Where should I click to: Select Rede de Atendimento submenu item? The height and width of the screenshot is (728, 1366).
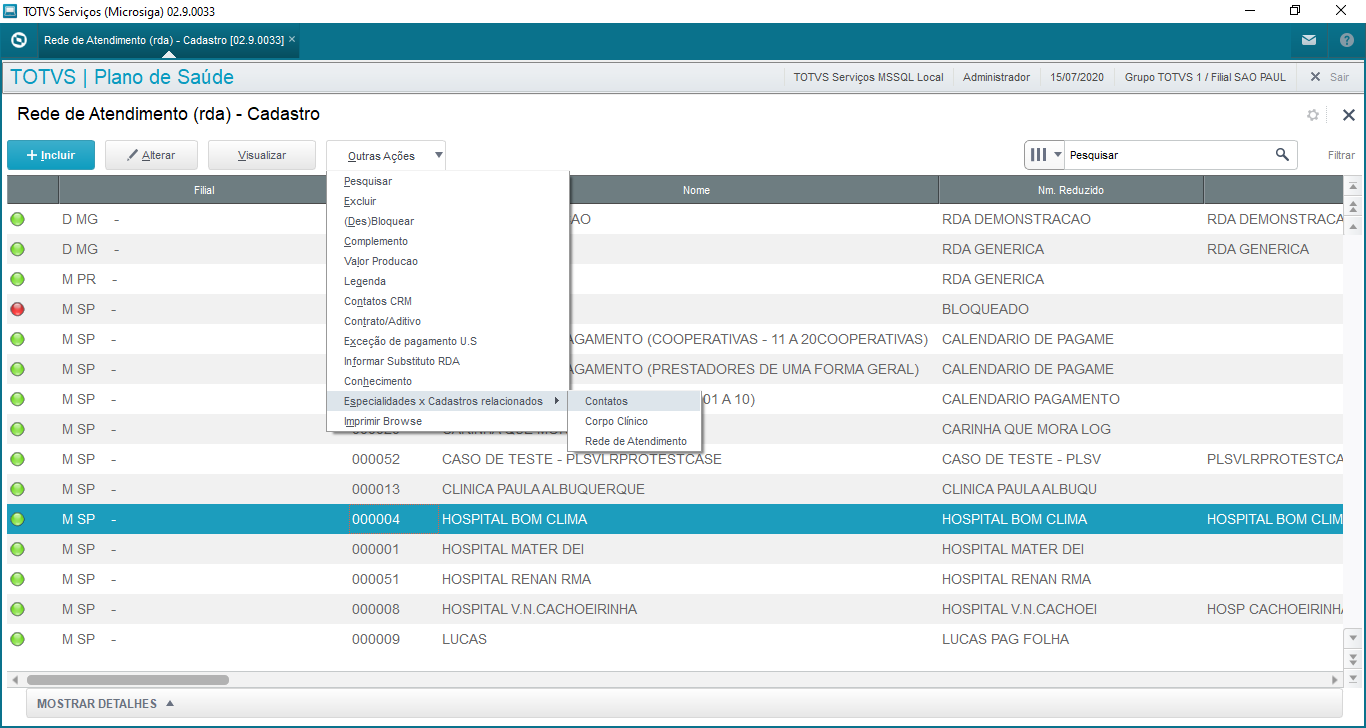click(635, 441)
